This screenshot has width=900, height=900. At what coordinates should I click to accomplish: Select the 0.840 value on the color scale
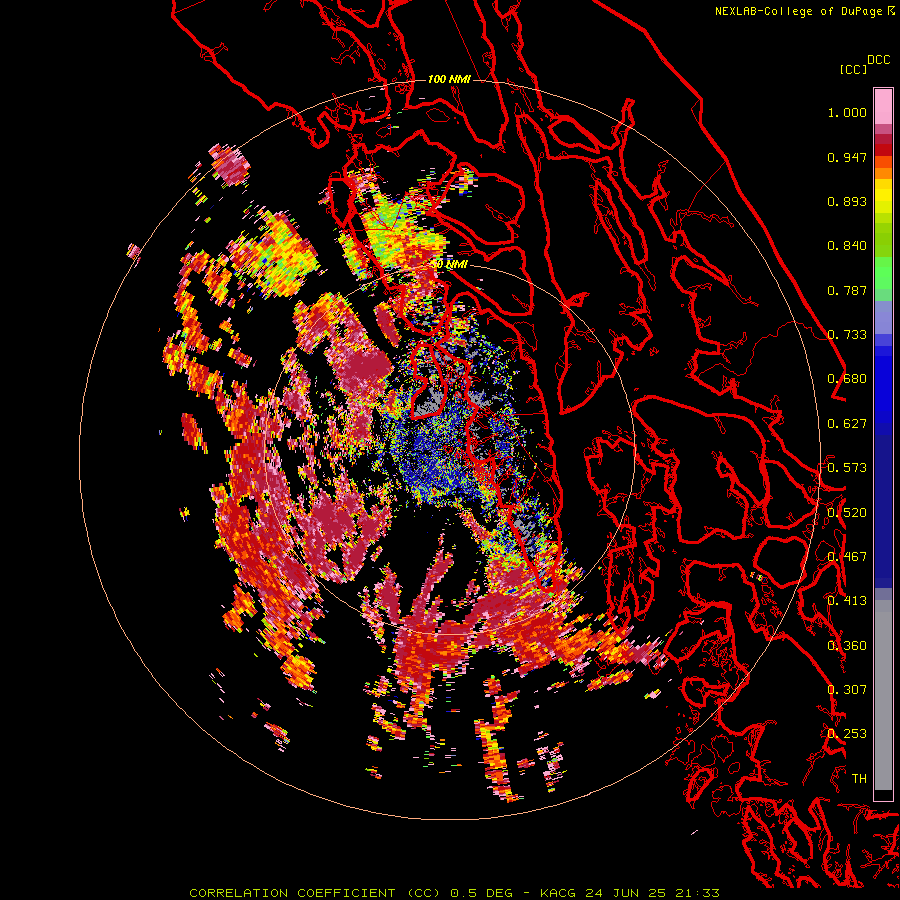(847, 246)
